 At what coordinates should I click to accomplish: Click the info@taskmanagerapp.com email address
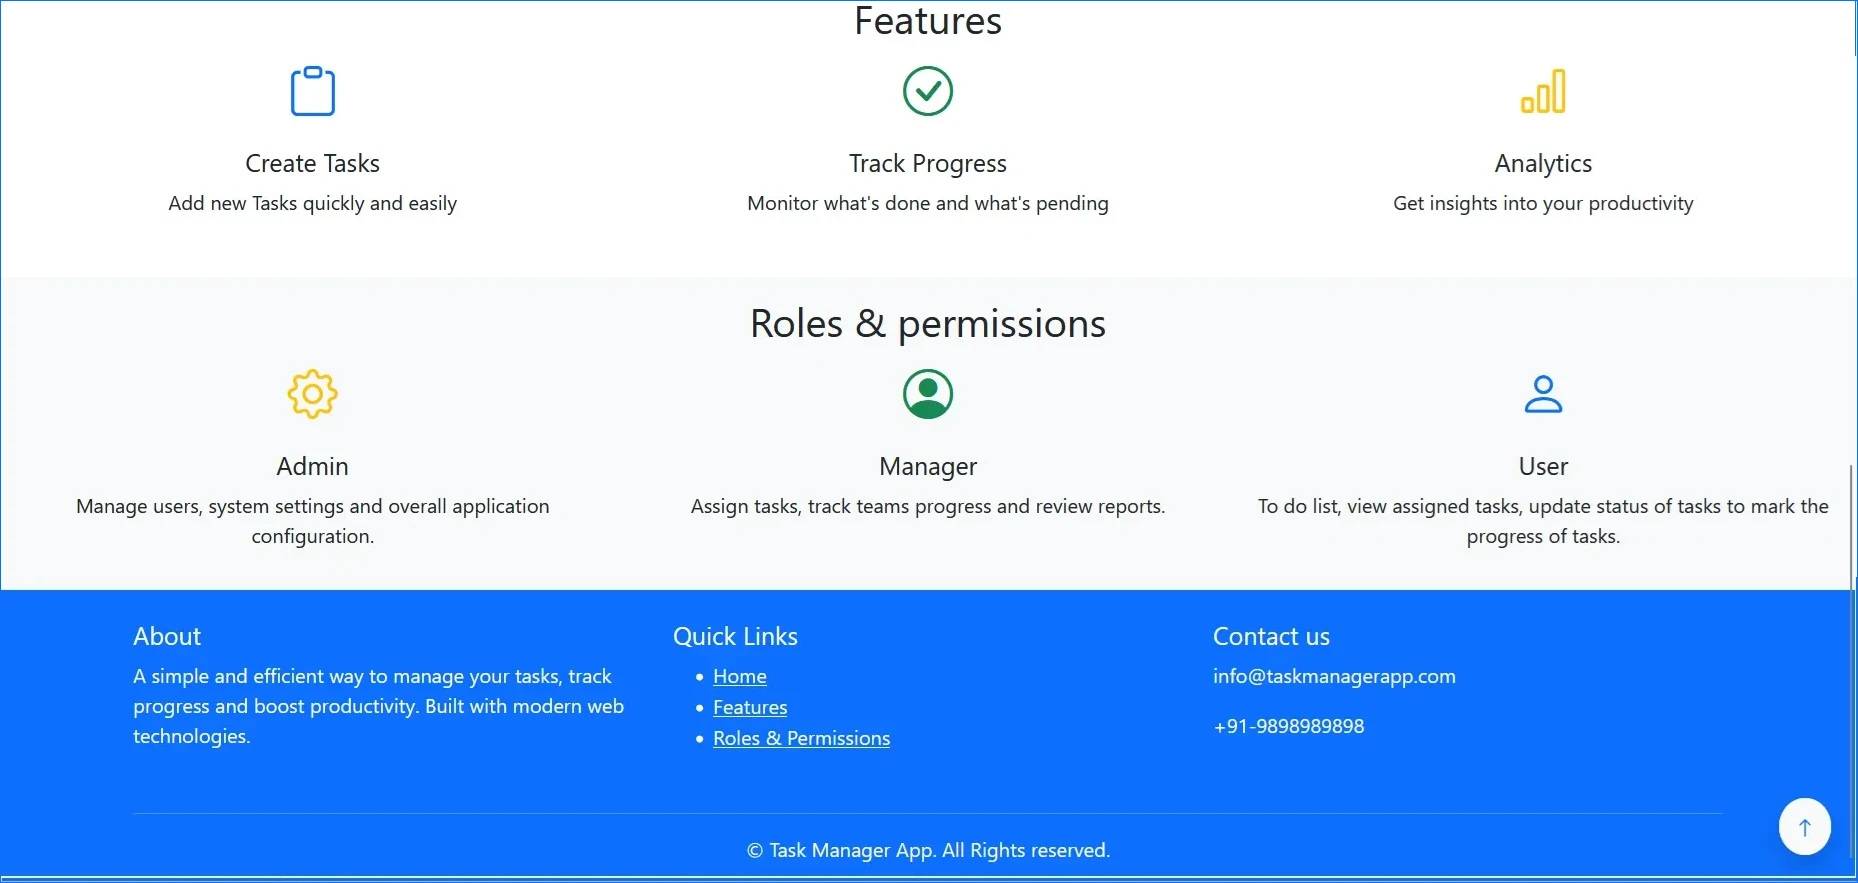point(1334,677)
